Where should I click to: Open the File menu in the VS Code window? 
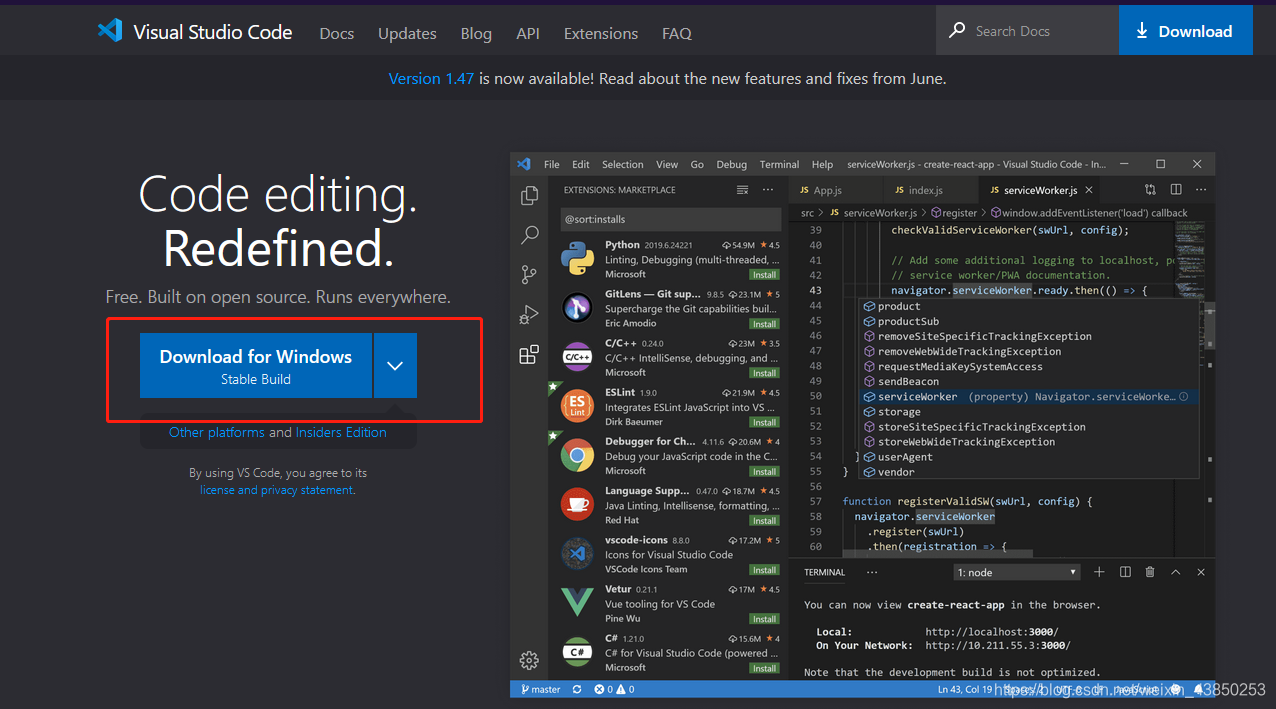pos(552,164)
